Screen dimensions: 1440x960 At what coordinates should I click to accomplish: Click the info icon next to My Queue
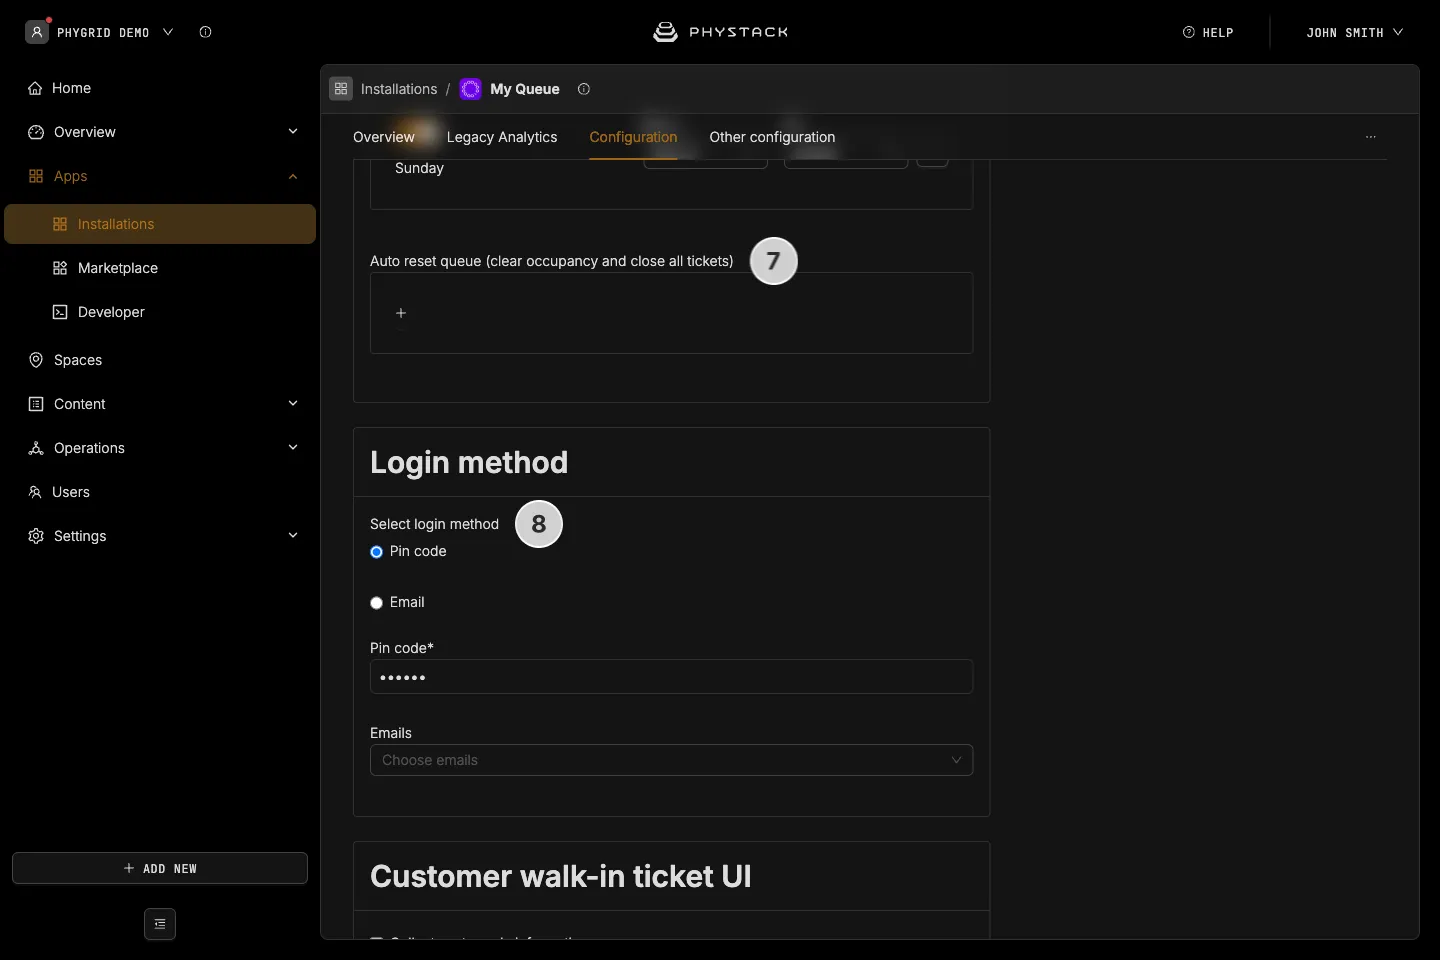(x=584, y=89)
